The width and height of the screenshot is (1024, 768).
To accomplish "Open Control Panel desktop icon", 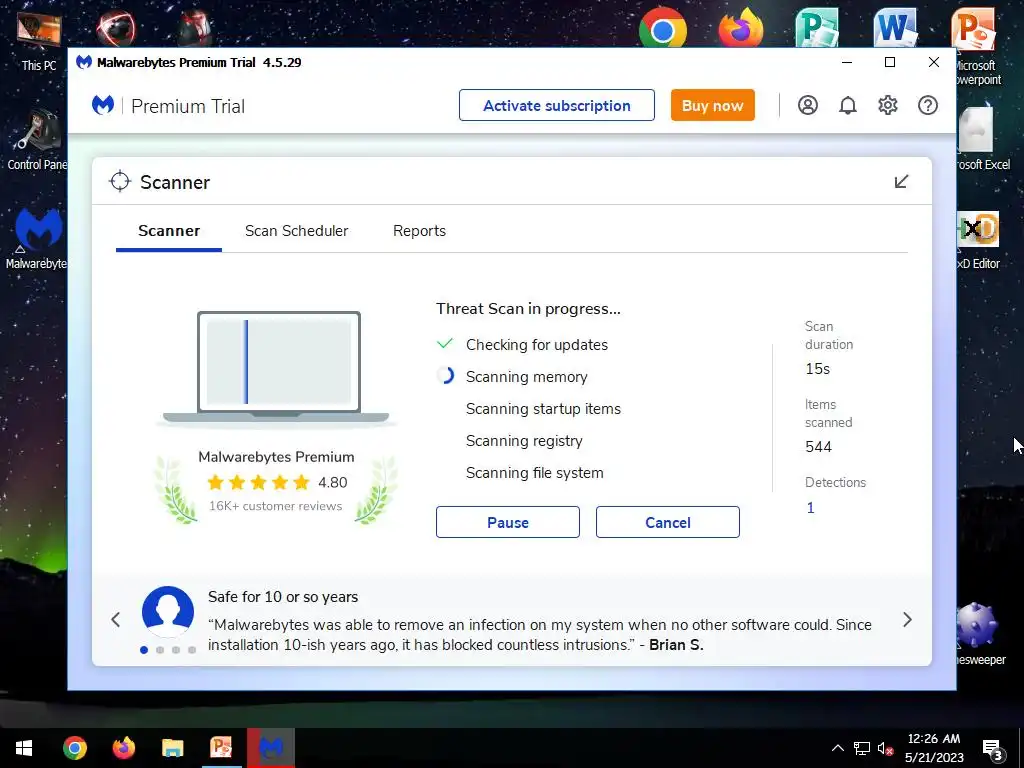I will (37, 139).
